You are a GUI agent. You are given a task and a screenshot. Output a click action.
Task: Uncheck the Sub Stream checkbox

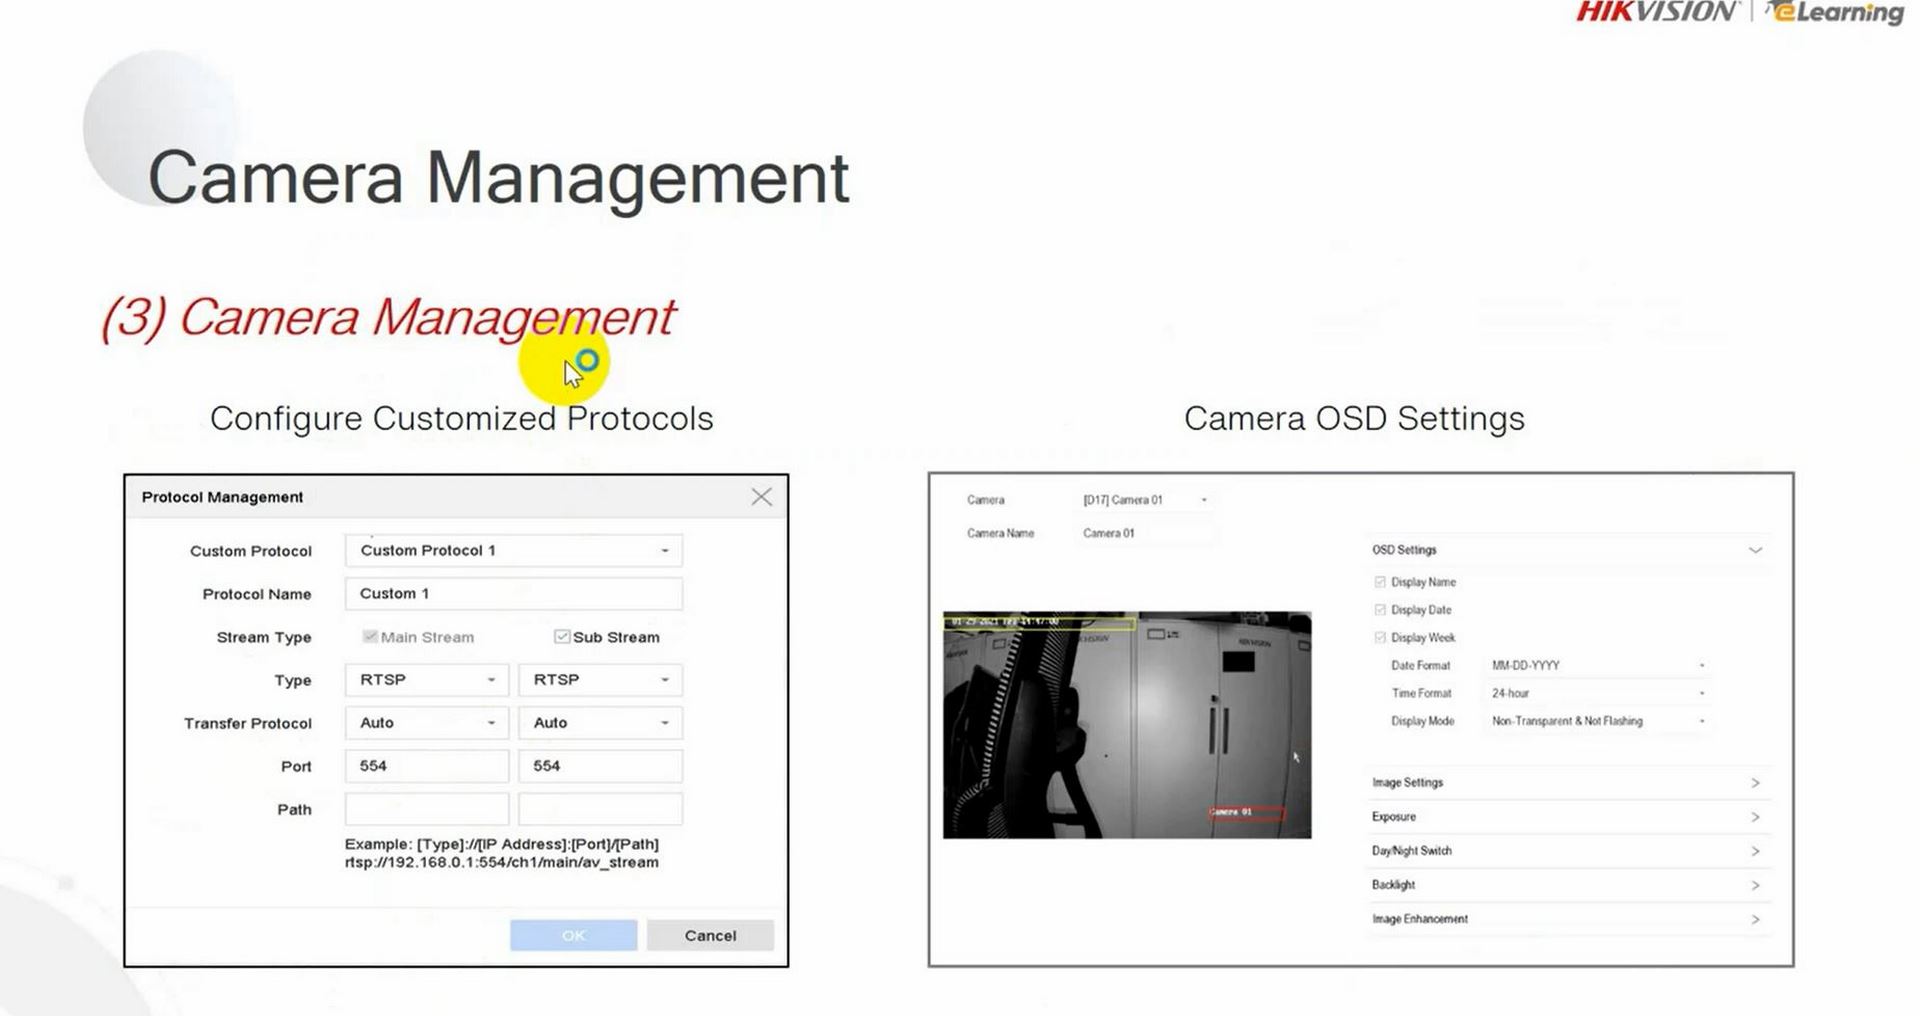[560, 636]
